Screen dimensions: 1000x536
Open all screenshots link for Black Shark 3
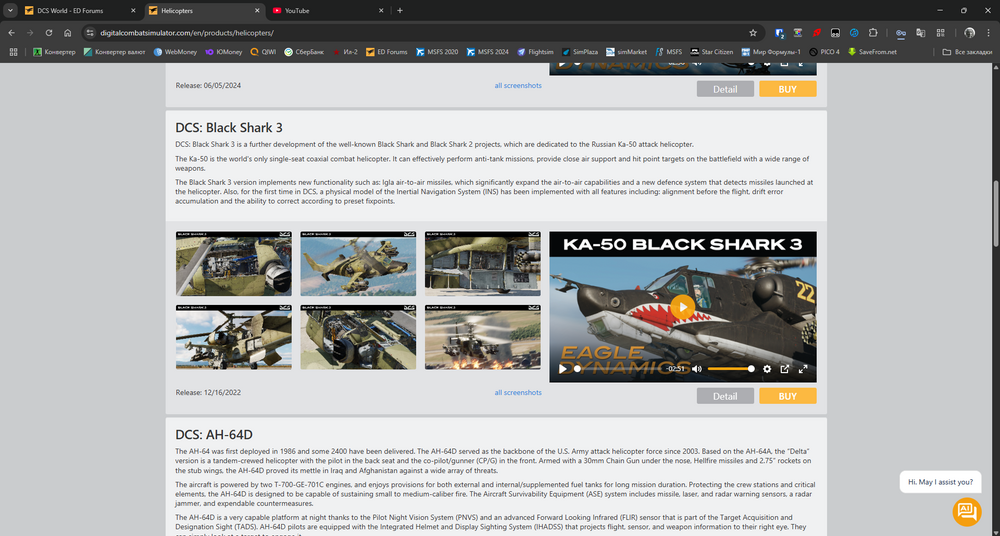(x=518, y=392)
